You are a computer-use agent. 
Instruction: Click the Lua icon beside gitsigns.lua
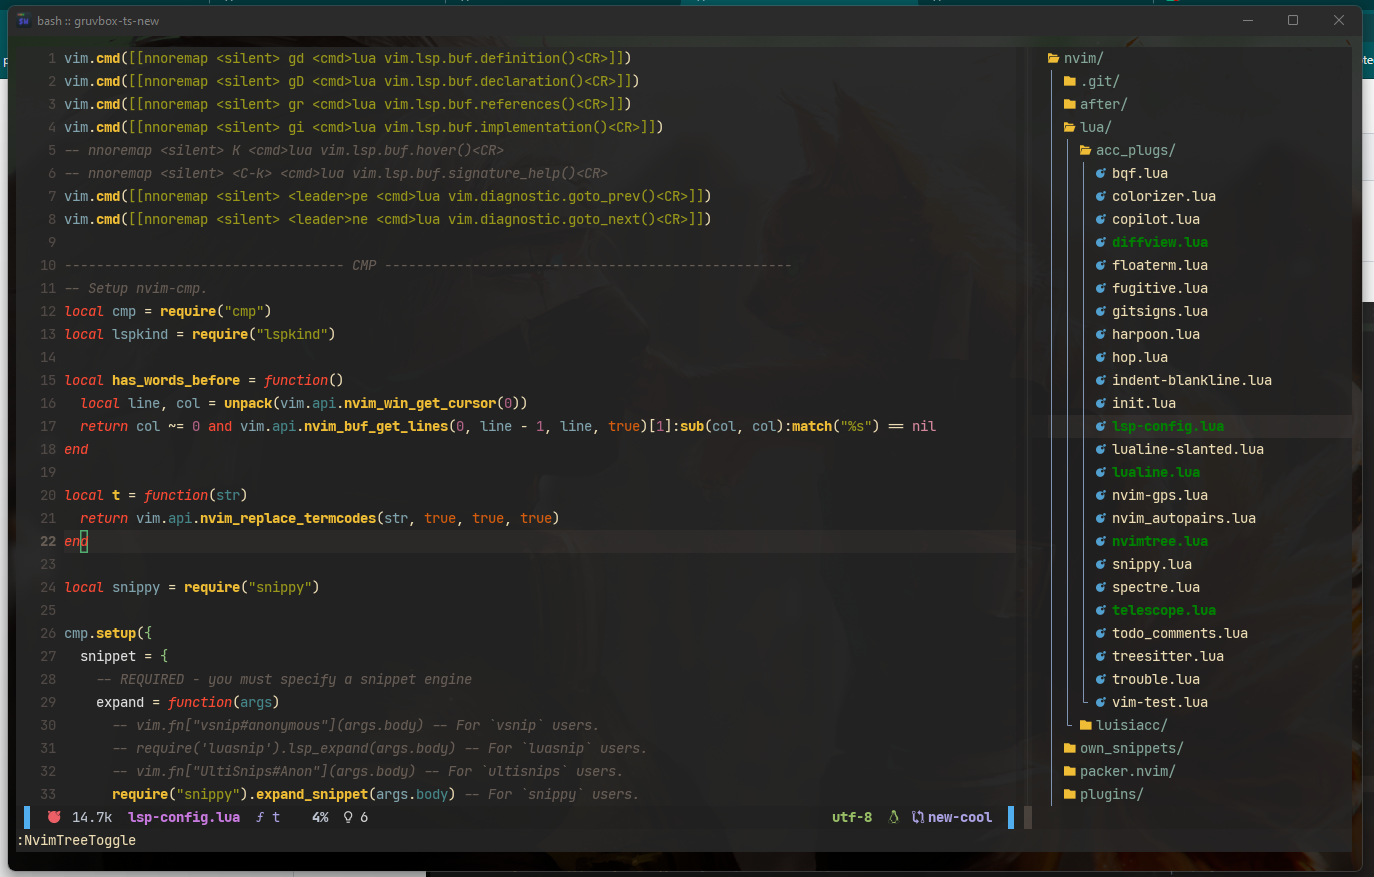[x=1101, y=311]
